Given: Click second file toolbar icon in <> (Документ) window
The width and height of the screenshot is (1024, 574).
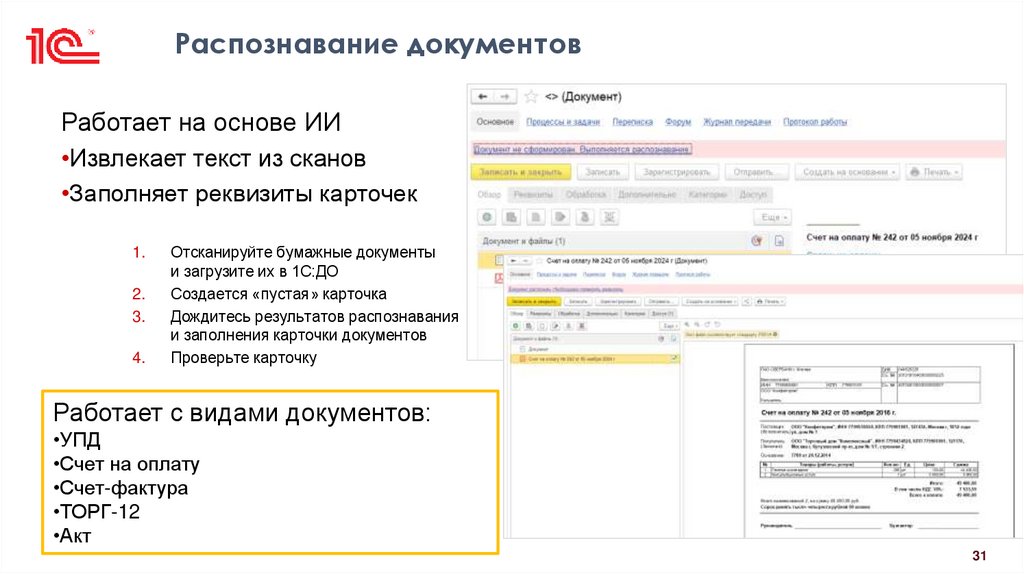Looking at the screenshot, I should (x=511, y=217).
